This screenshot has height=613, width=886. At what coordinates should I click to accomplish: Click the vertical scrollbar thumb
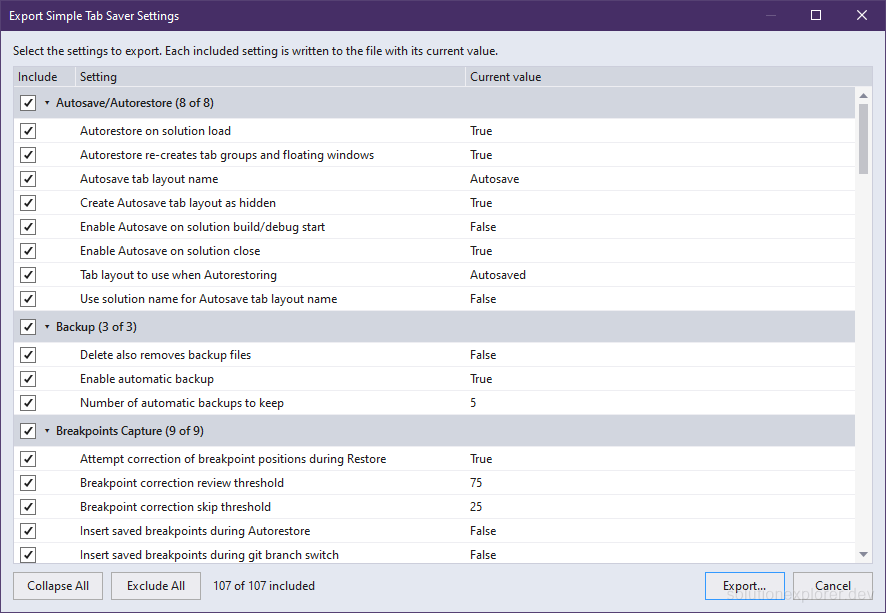tap(863, 139)
